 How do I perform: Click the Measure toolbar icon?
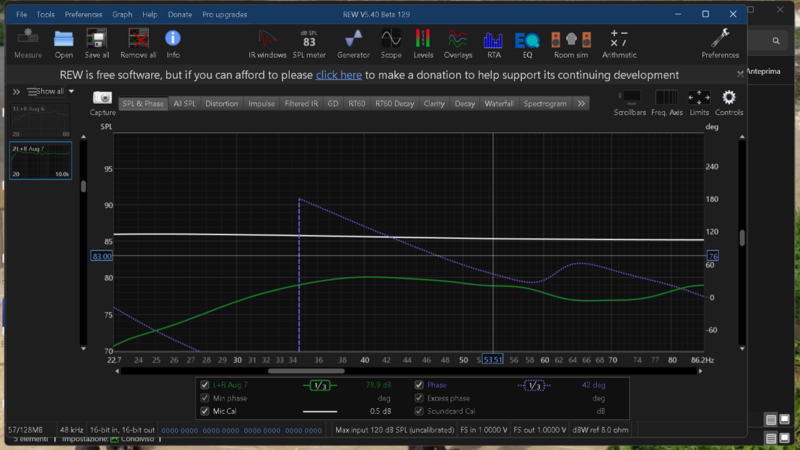pyautogui.click(x=28, y=43)
